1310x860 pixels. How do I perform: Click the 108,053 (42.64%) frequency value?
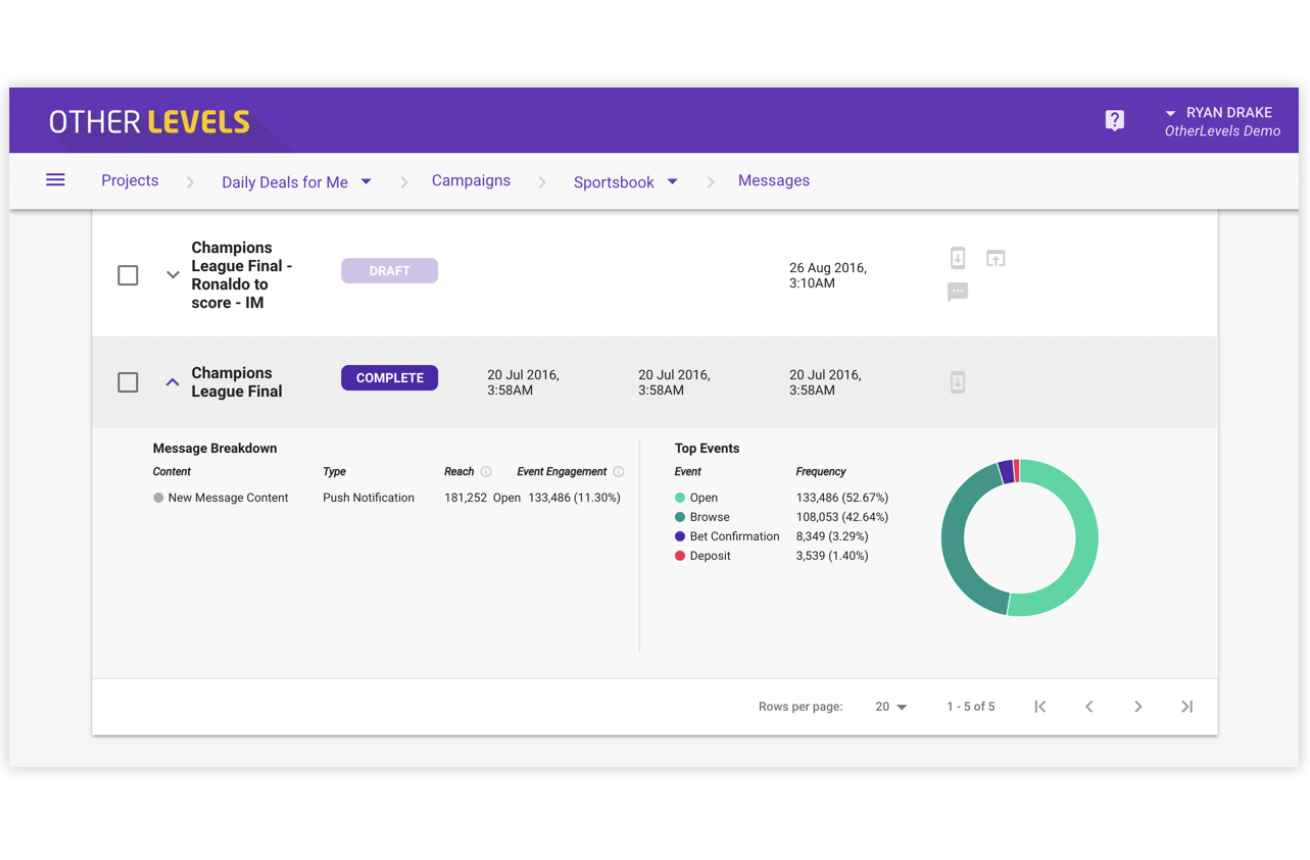pyautogui.click(x=842, y=517)
